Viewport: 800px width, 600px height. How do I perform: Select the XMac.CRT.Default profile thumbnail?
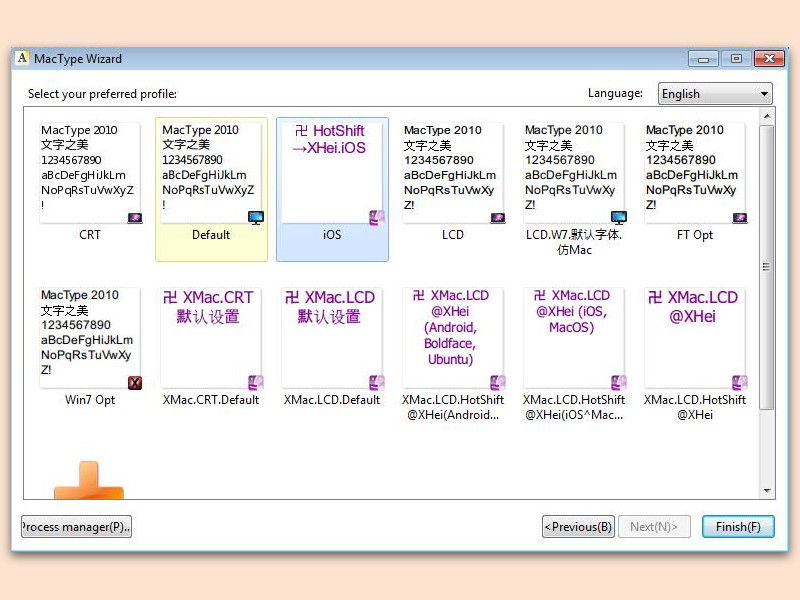[211, 337]
